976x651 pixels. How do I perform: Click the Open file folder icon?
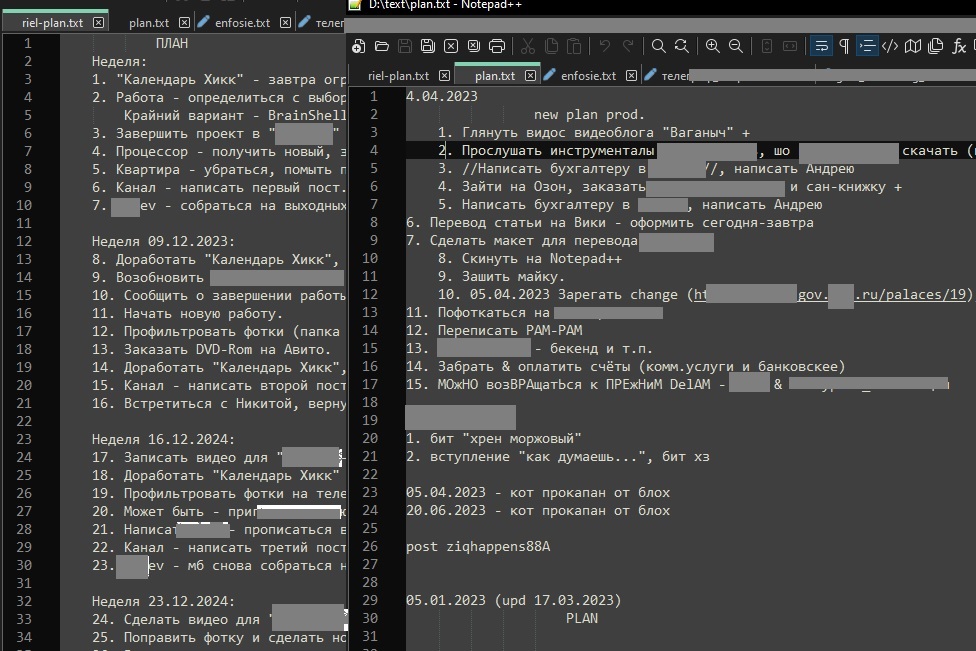382,46
